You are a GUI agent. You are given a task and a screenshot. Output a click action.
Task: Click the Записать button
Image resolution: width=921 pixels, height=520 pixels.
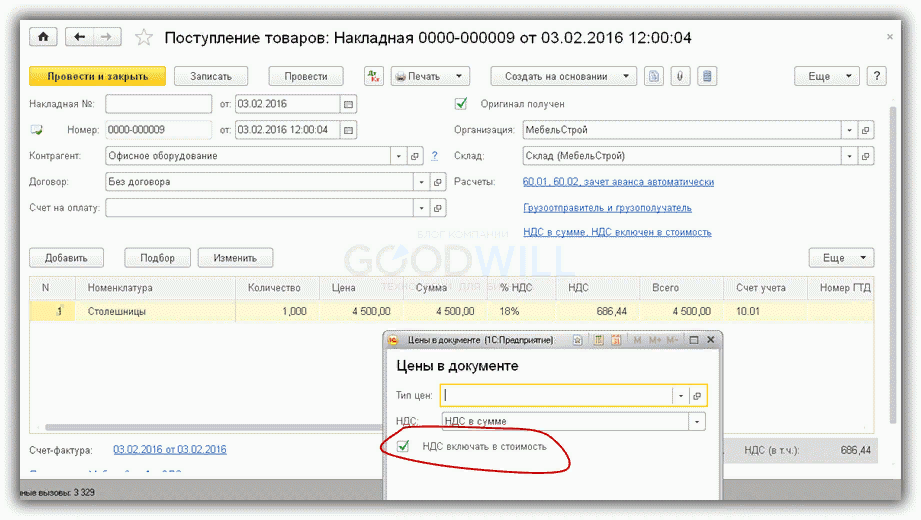tap(211, 76)
